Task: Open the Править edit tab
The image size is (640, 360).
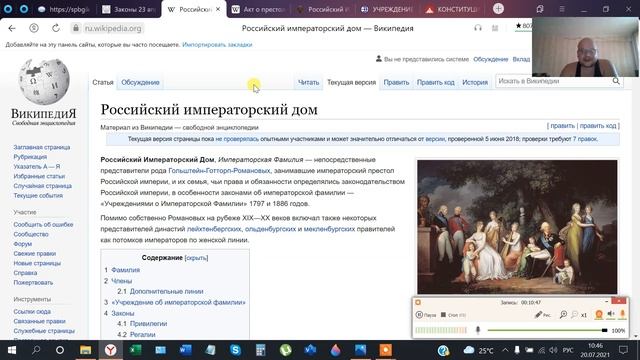Action: click(396, 82)
